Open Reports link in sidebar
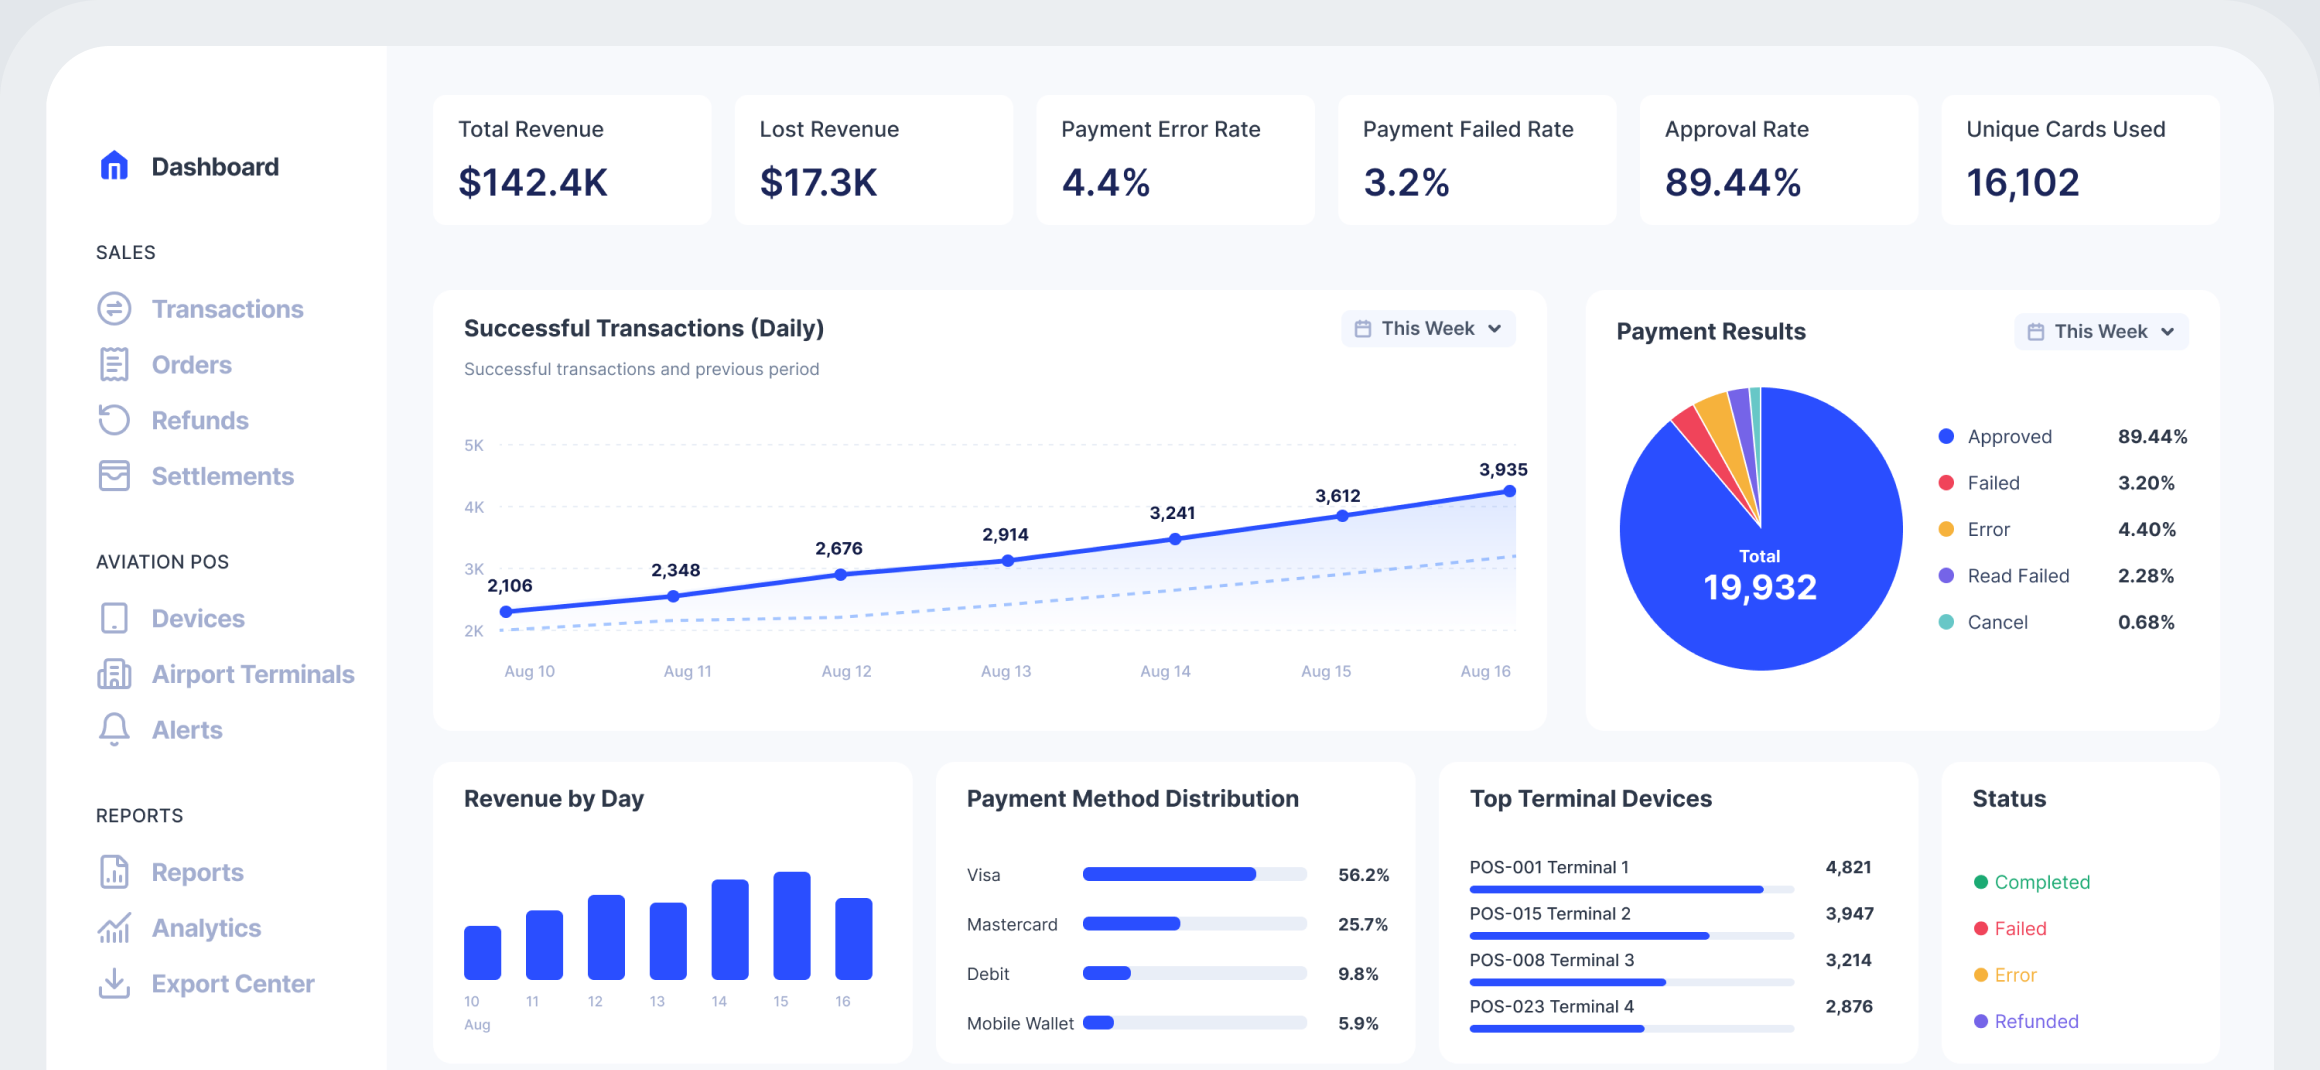2320x1070 pixels. point(197,872)
